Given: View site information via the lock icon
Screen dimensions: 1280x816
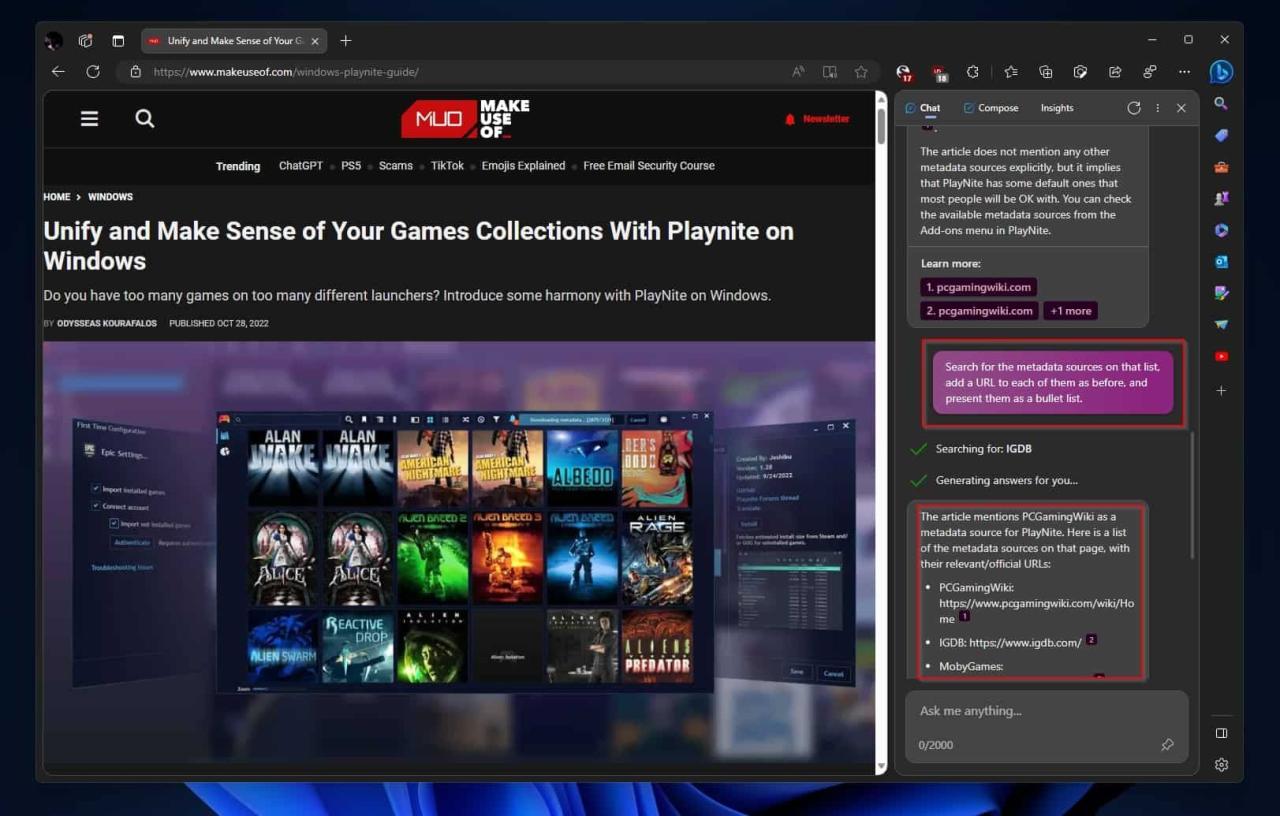Looking at the screenshot, I should [135, 72].
